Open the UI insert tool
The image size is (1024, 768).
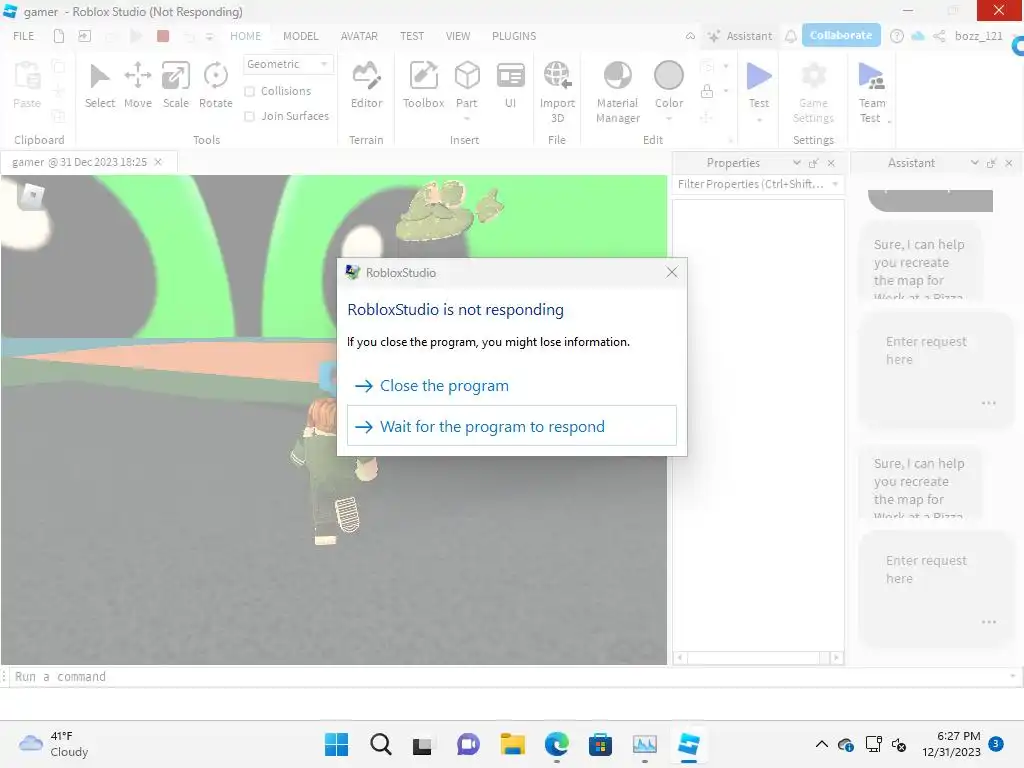[x=511, y=85]
